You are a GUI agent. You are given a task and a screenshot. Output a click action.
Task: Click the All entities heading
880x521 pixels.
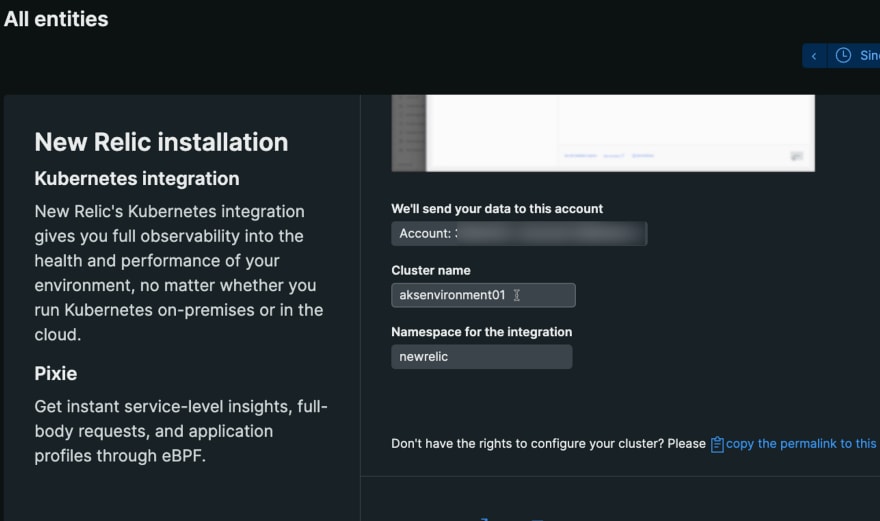(56, 19)
